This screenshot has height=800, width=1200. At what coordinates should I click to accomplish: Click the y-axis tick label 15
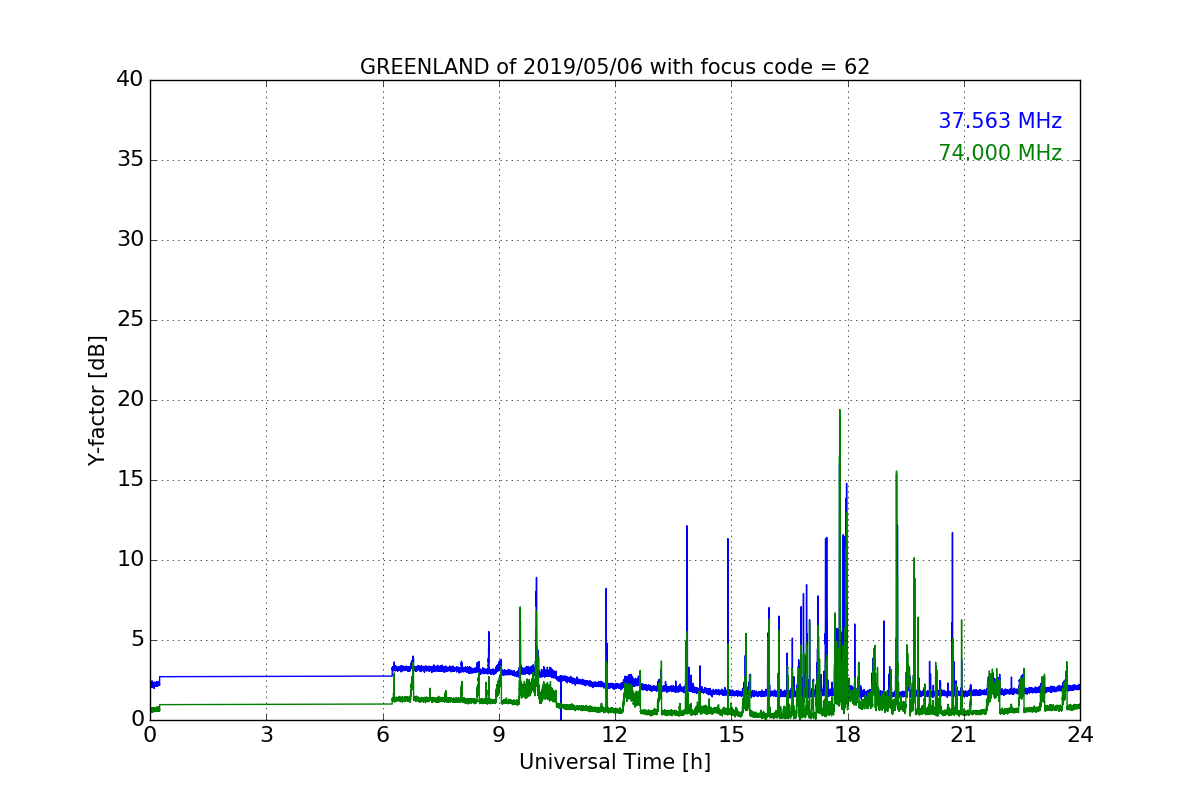point(129,480)
